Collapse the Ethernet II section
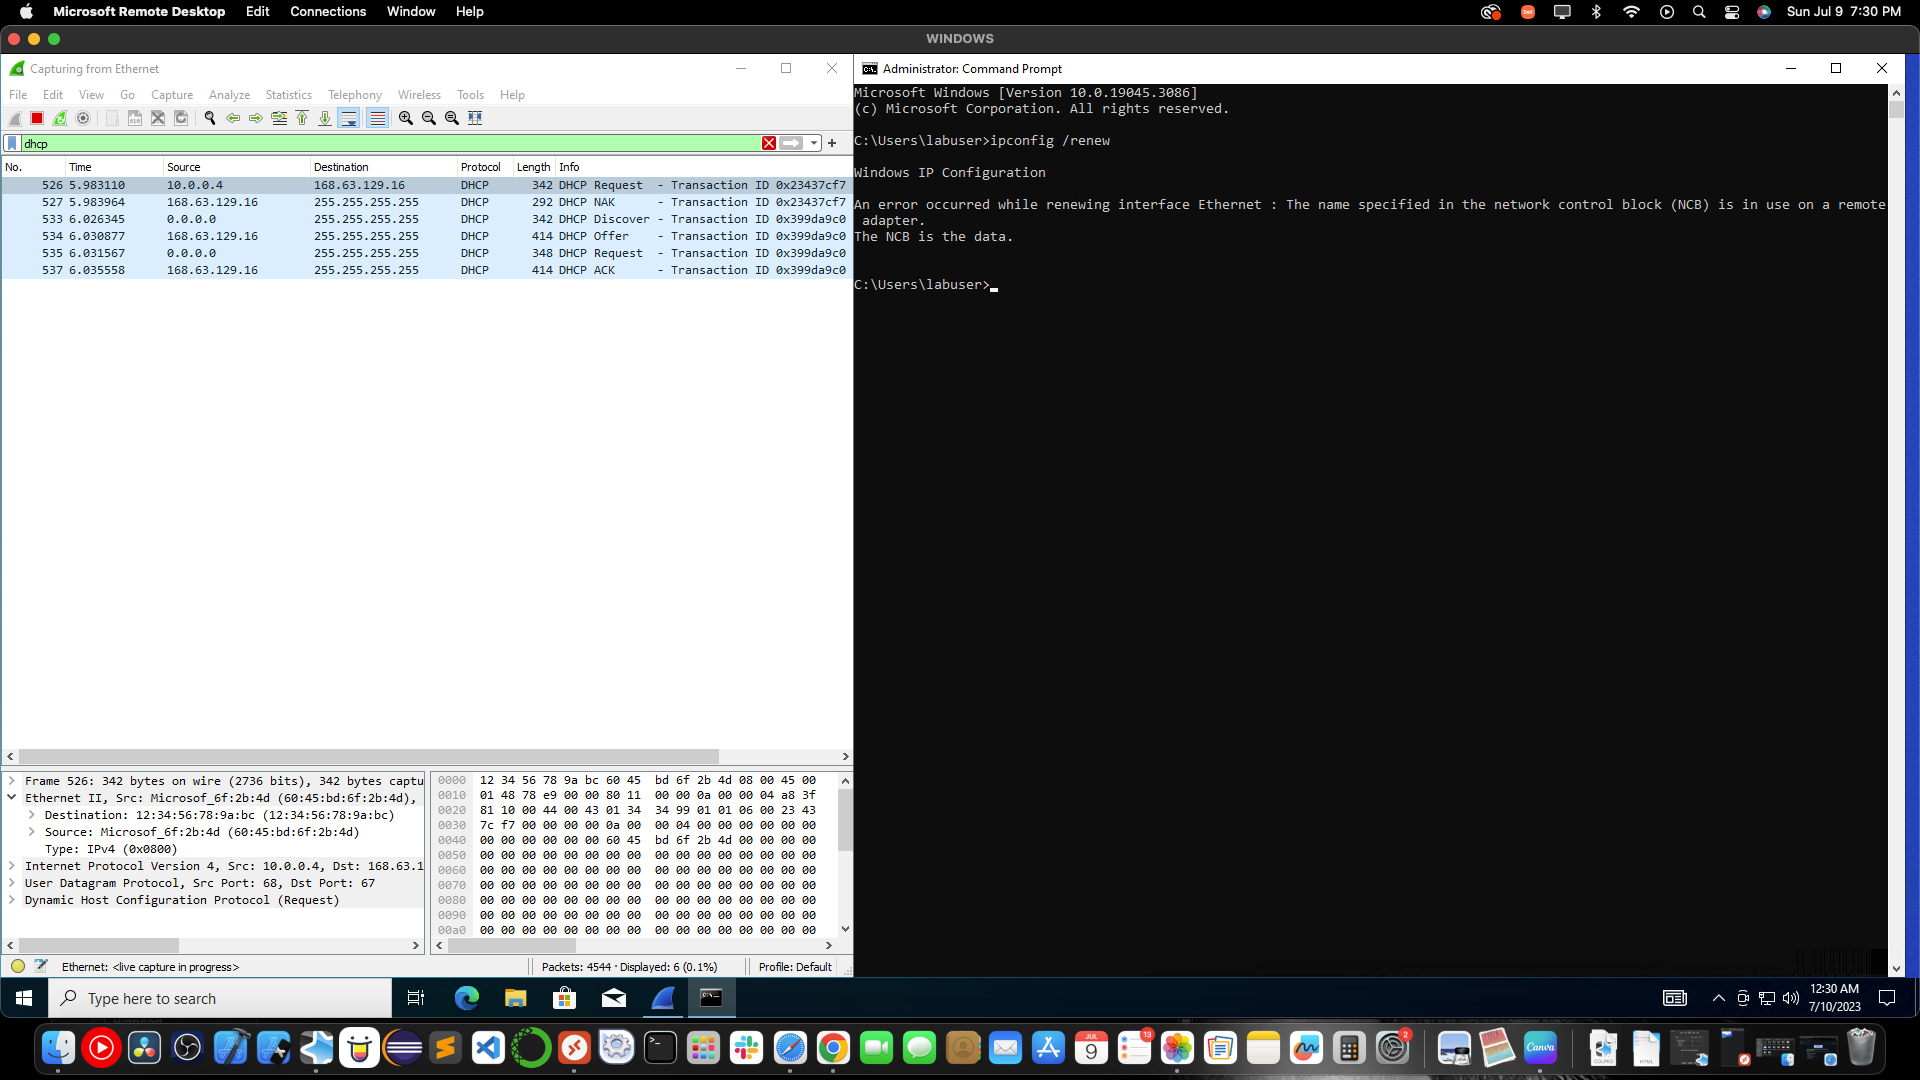Image resolution: width=1920 pixels, height=1080 pixels. (x=11, y=797)
